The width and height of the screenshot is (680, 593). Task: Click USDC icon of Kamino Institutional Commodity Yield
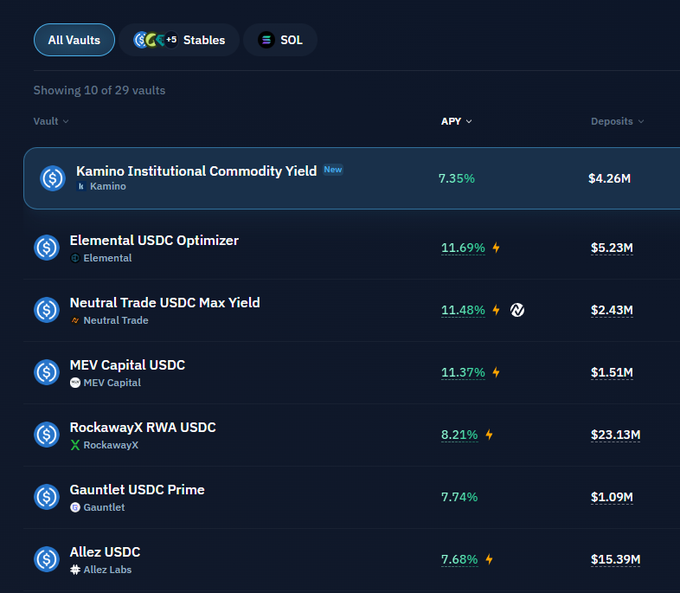click(52, 178)
